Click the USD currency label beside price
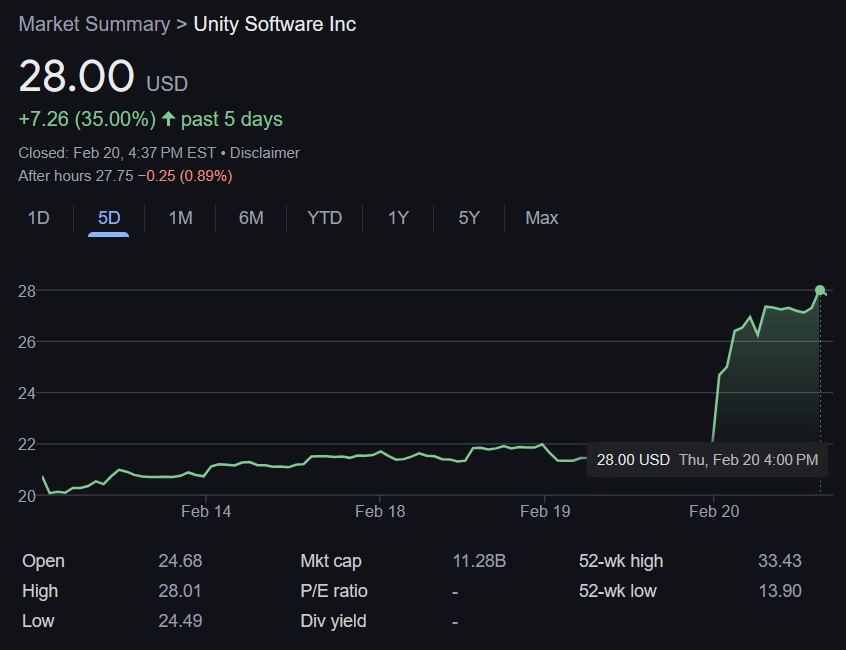The image size is (846, 650). pyautogui.click(x=167, y=84)
